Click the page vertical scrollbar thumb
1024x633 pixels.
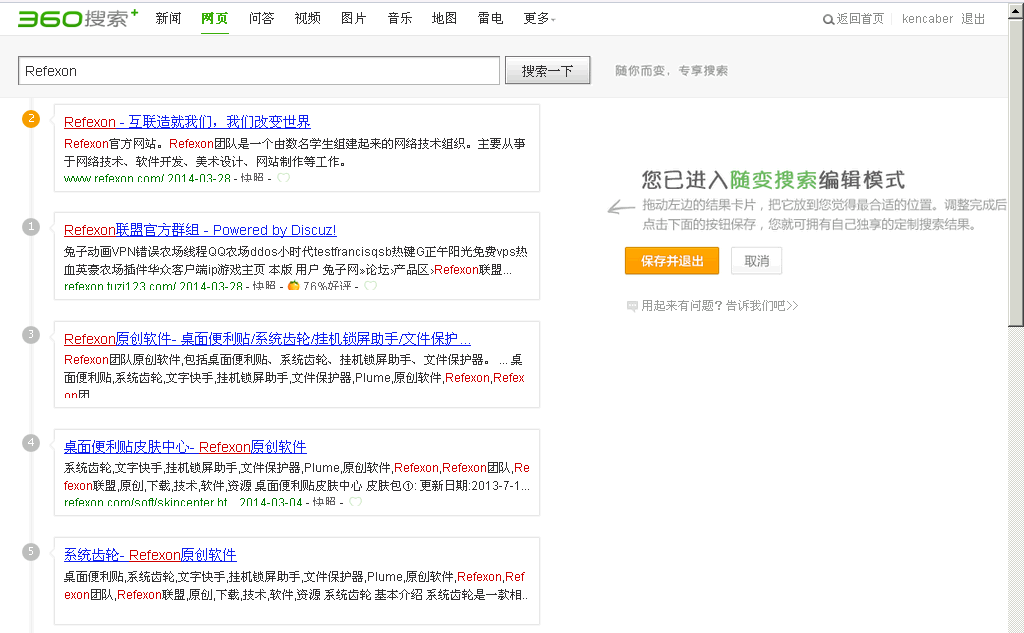tap(1016, 172)
